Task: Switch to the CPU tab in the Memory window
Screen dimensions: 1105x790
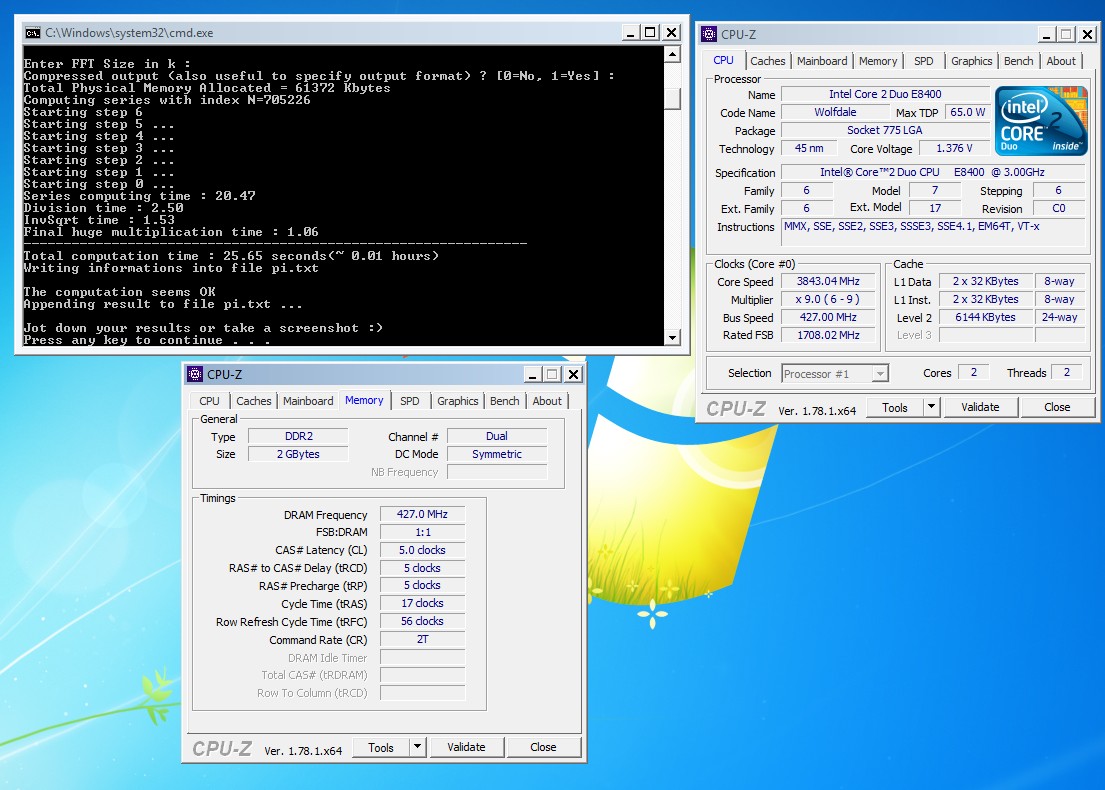Action: pos(209,401)
